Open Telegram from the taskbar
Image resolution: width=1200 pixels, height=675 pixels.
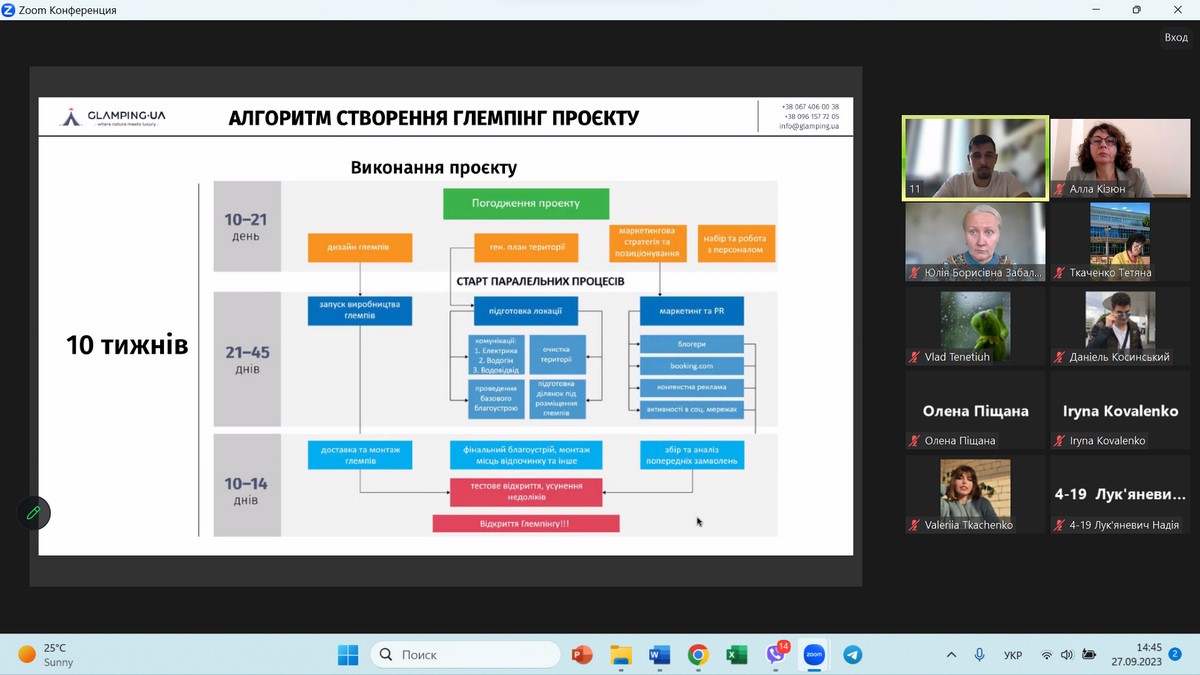[x=852, y=655]
